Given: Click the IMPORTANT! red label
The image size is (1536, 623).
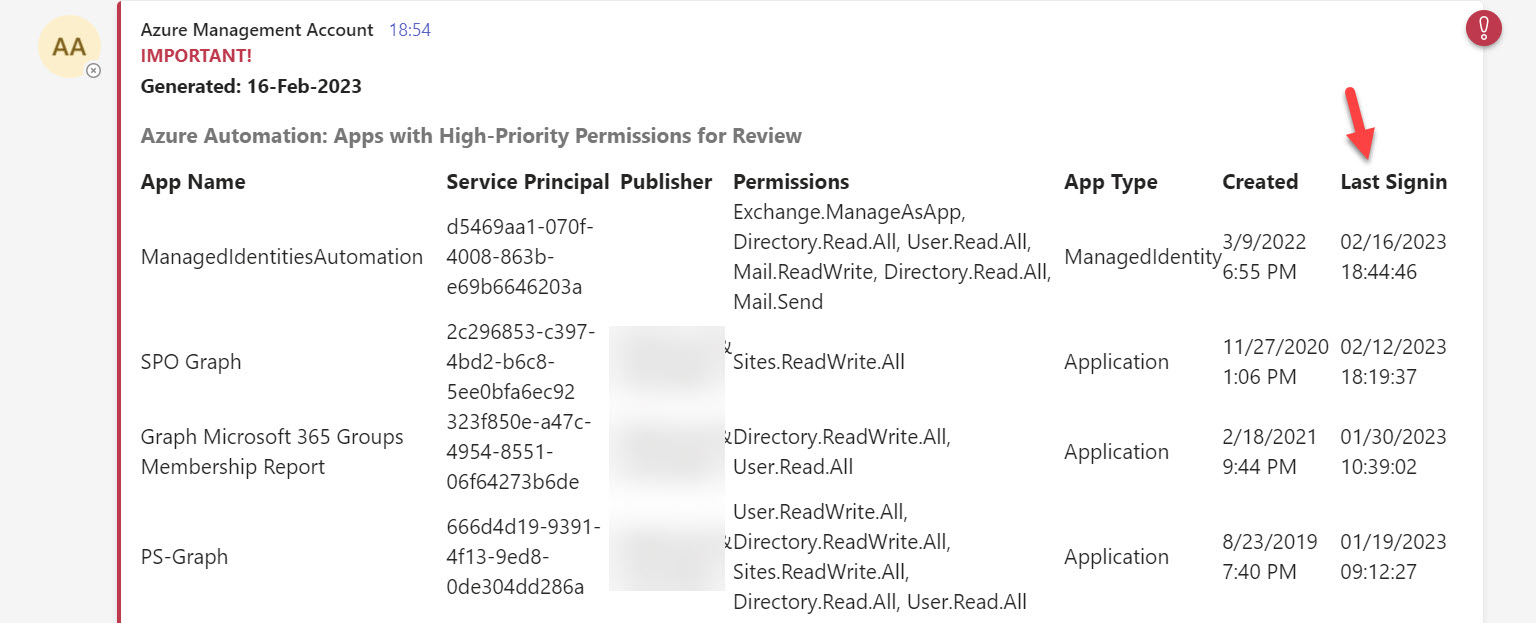Looking at the screenshot, I should [x=196, y=56].
